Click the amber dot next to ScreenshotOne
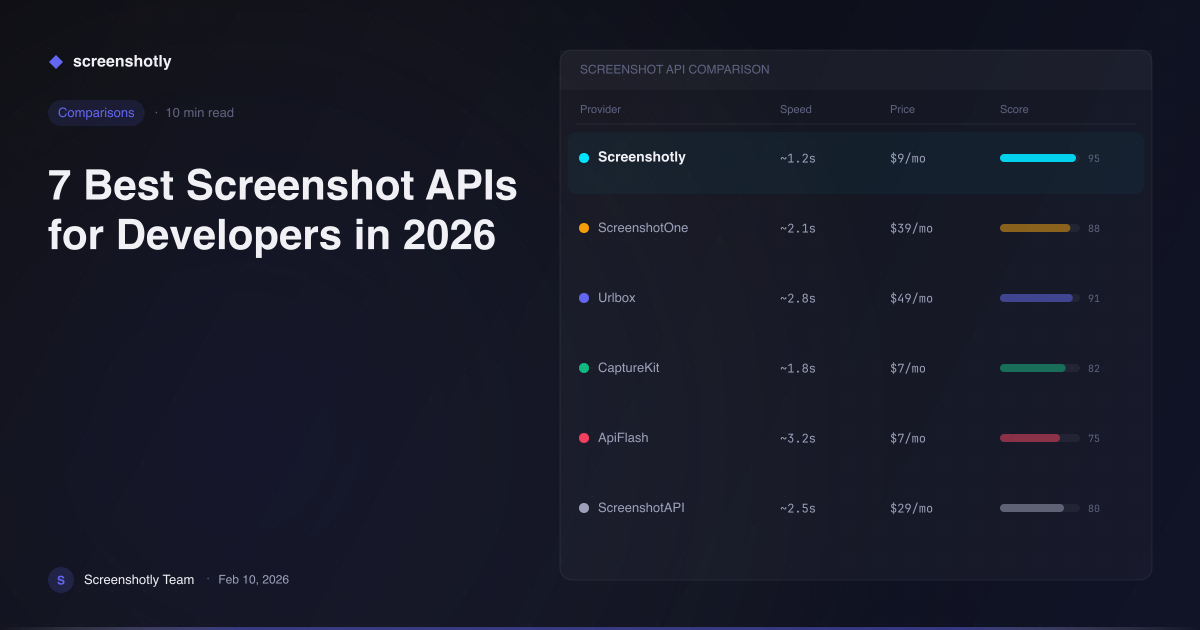This screenshot has width=1200, height=630. (583, 227)
